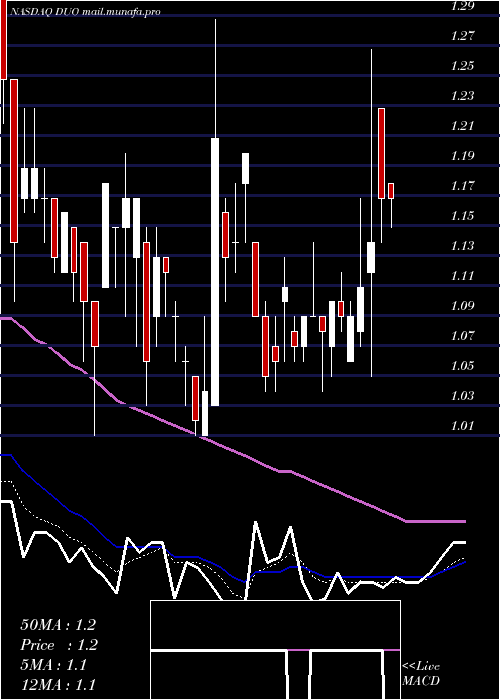500x700 pixels.
Task: Click the 1.29 price axis label
Action: click(462, 6)
